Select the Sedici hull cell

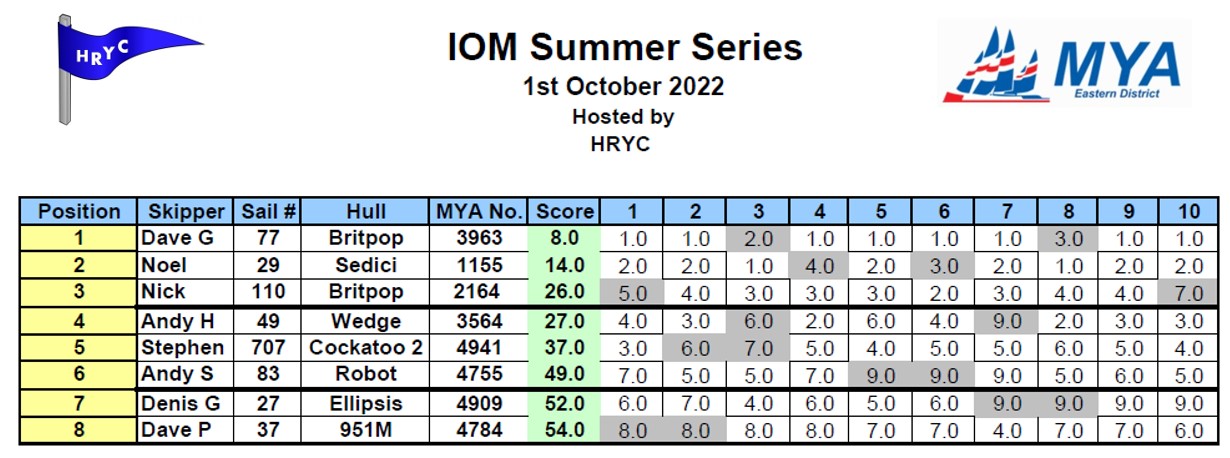pos(366,266)
